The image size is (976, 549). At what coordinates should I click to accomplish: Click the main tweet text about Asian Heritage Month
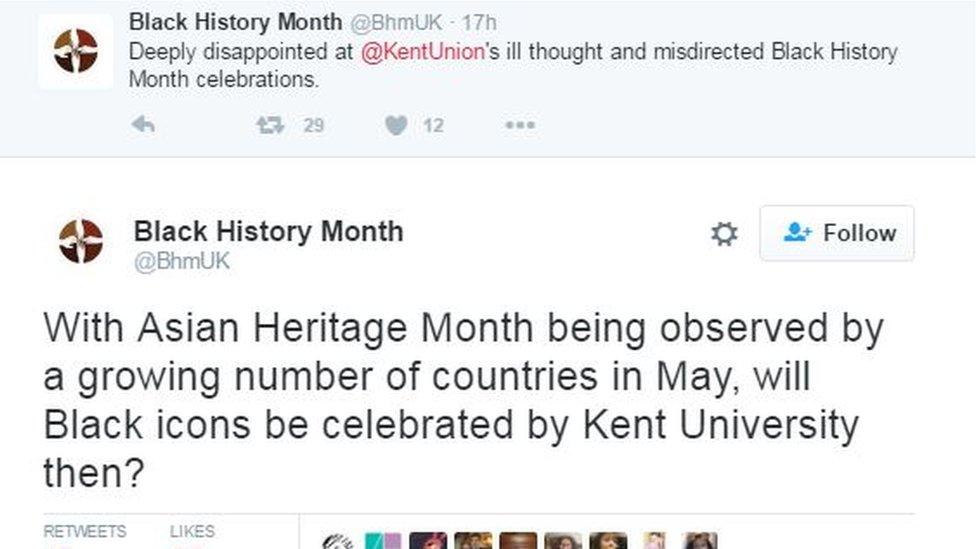point(450,401)
